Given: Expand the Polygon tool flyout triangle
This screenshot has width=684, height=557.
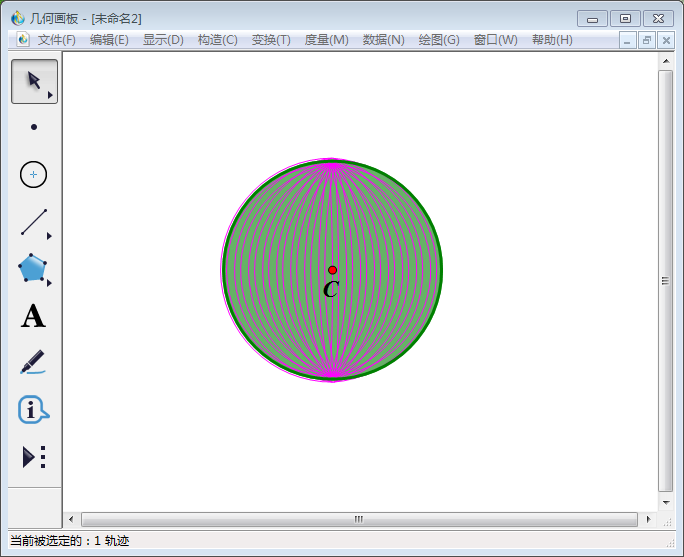Looking at the screenshot, I should coord(49,283).
